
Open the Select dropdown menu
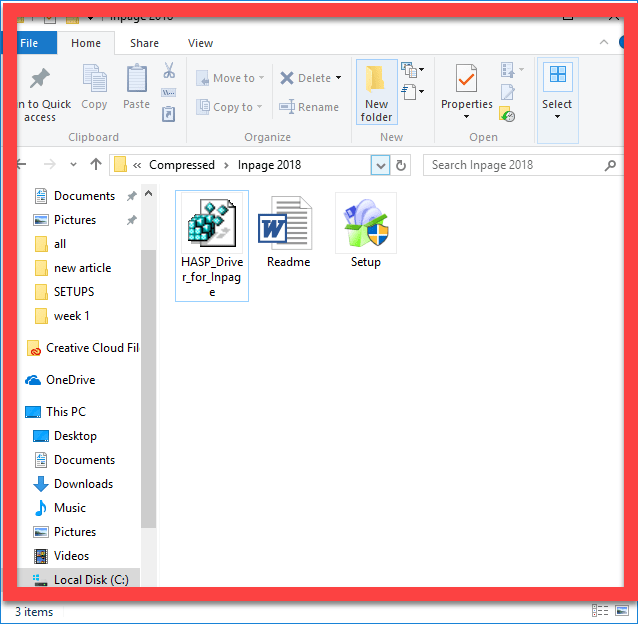(x=557, y=100)
